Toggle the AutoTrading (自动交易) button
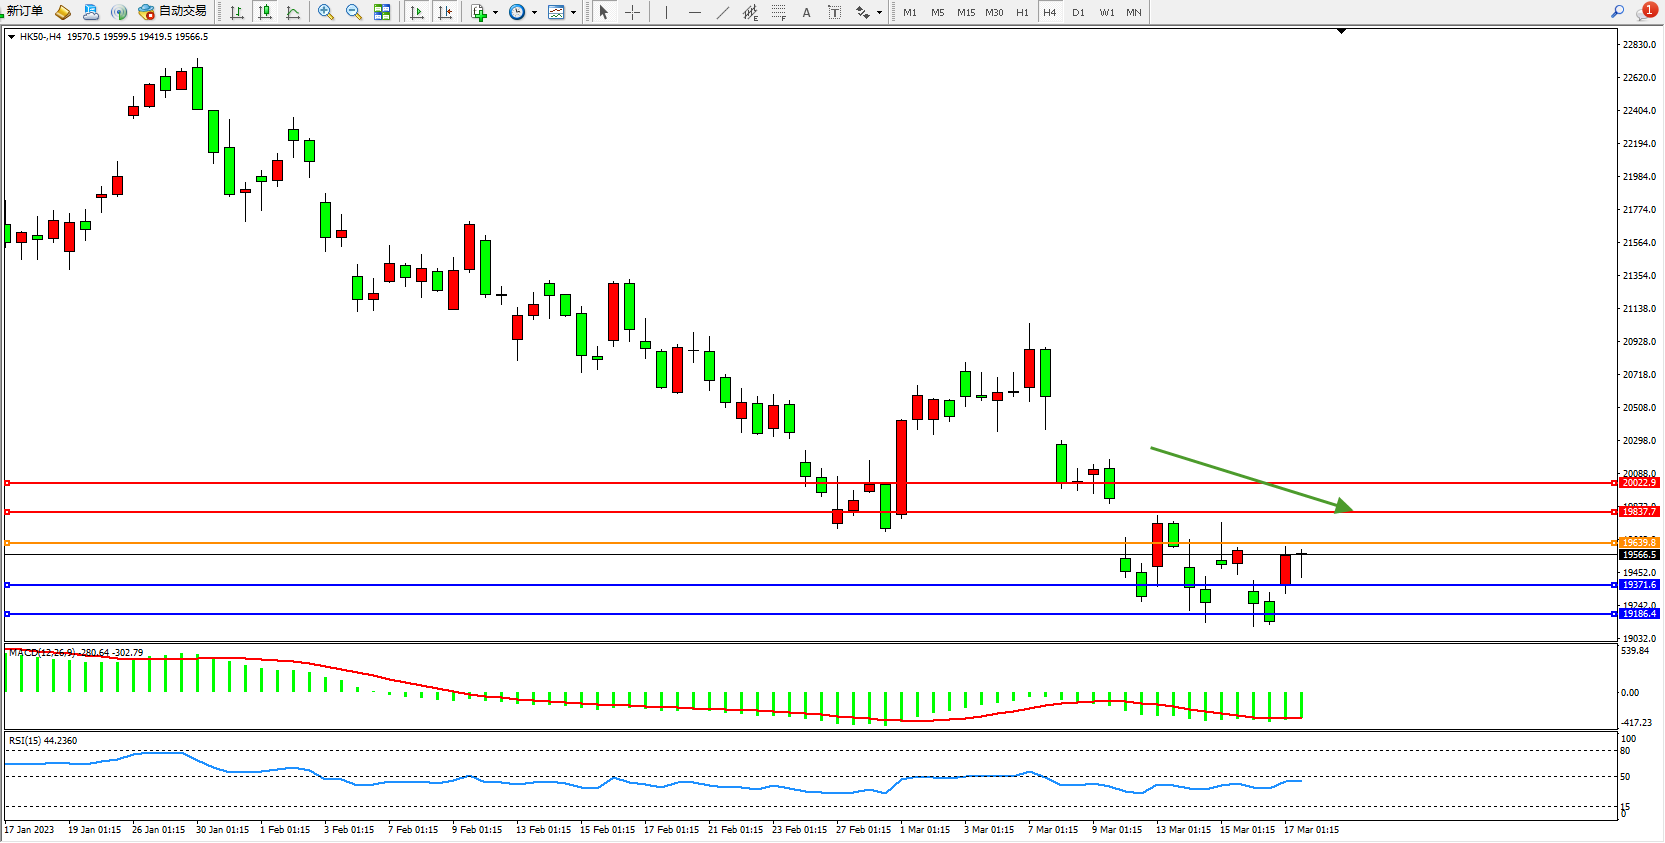The width and height of the screenshot is (1665, 843). pyautogui.click(x=173, y=11)
